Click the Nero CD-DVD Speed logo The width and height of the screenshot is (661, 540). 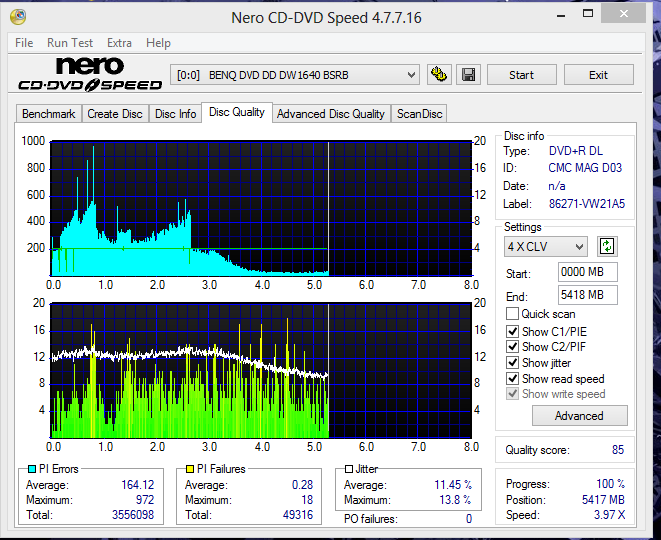click(x=90, y=74)
